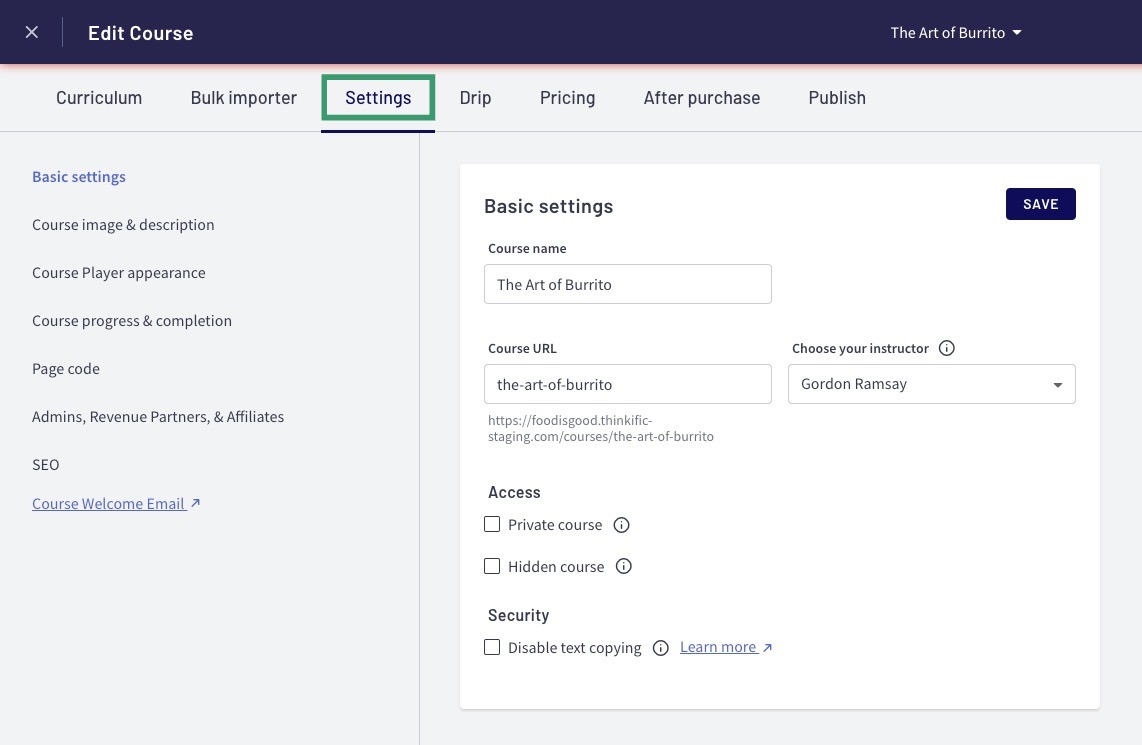Screen dimensions: 1142x745
Task: Click into the Course name field
Action: [x=627, y=284]
